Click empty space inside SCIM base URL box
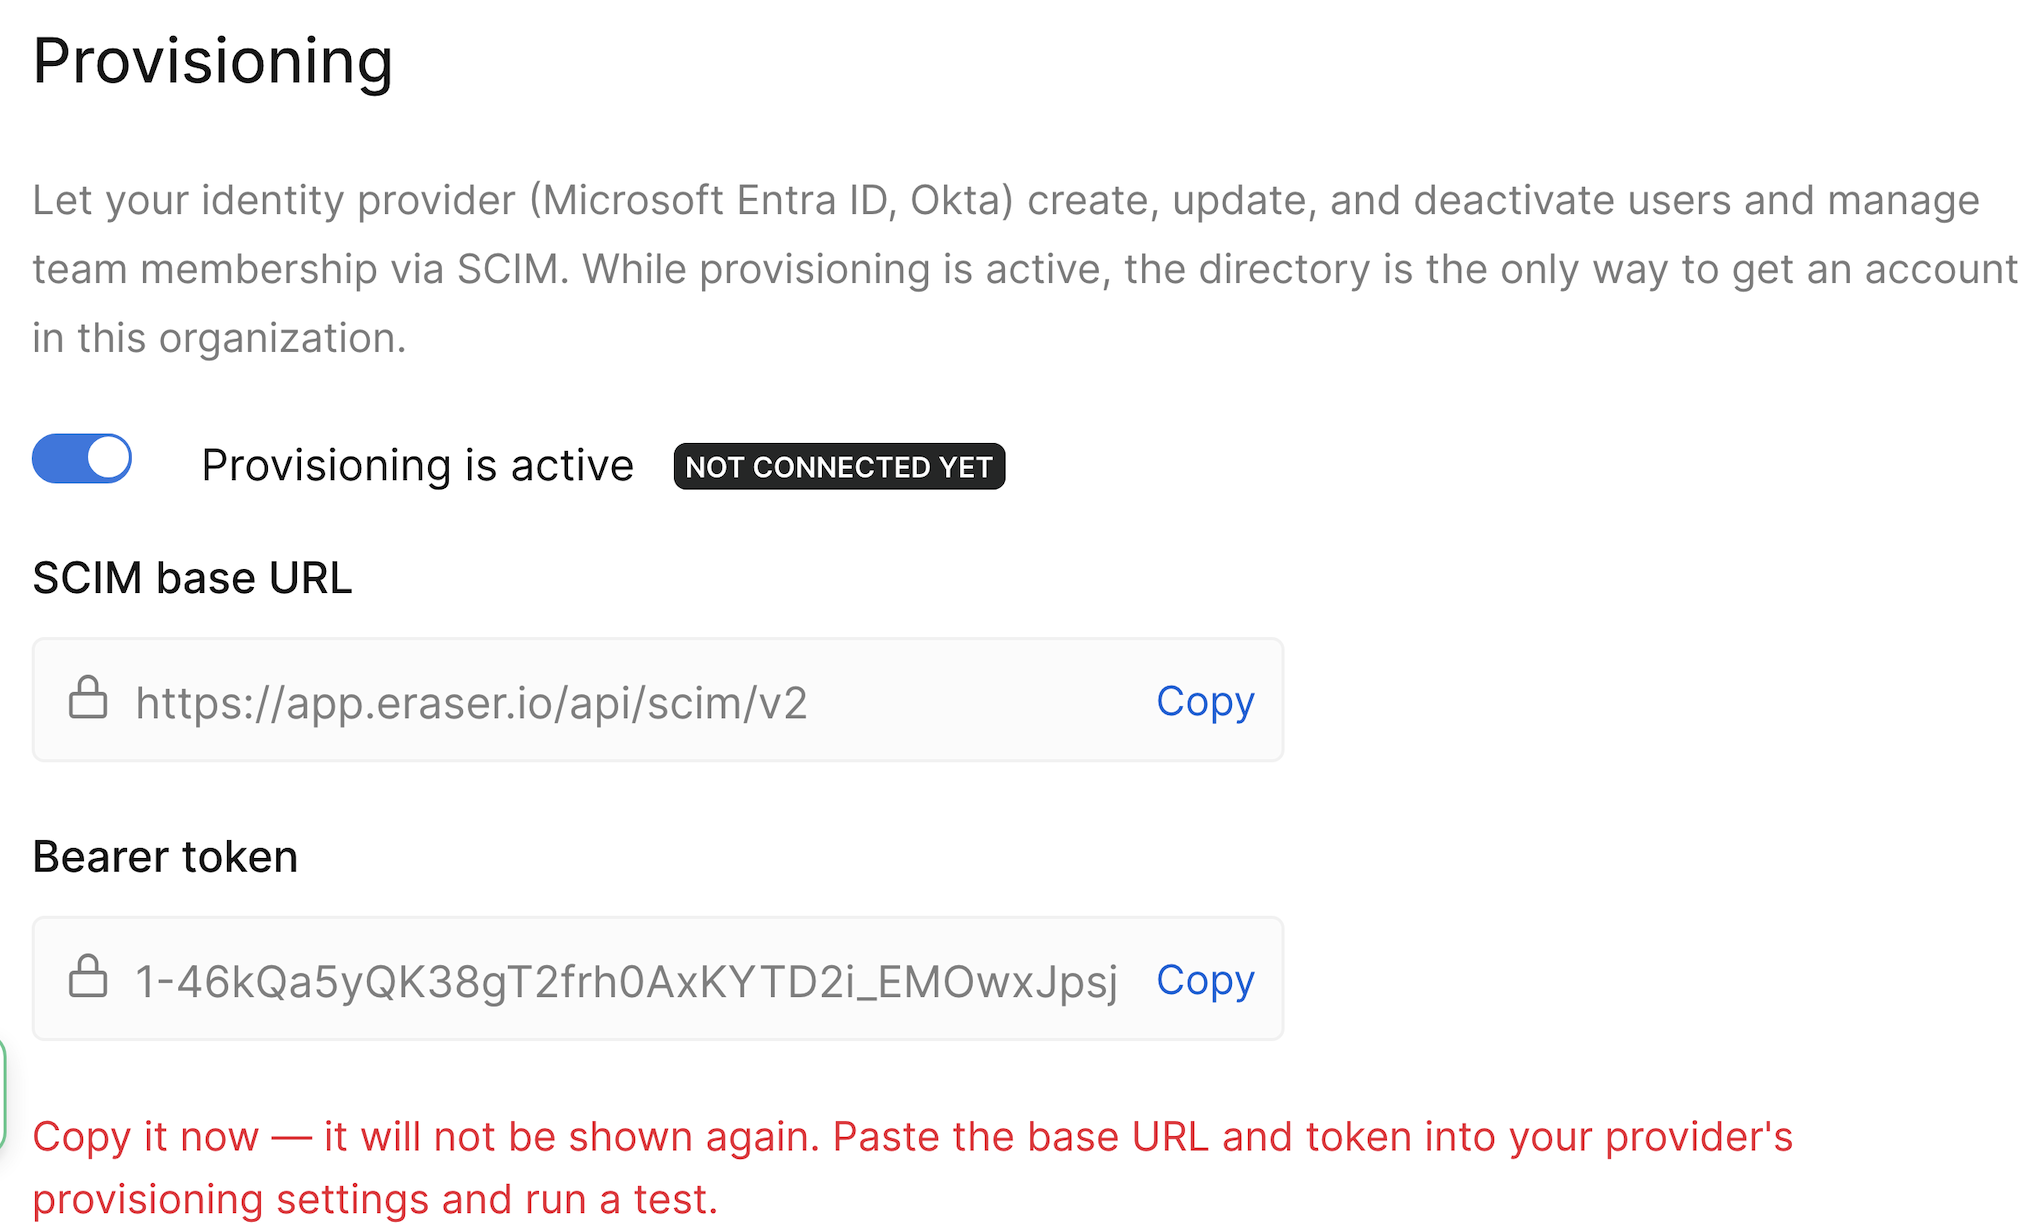 pos(980,700)
